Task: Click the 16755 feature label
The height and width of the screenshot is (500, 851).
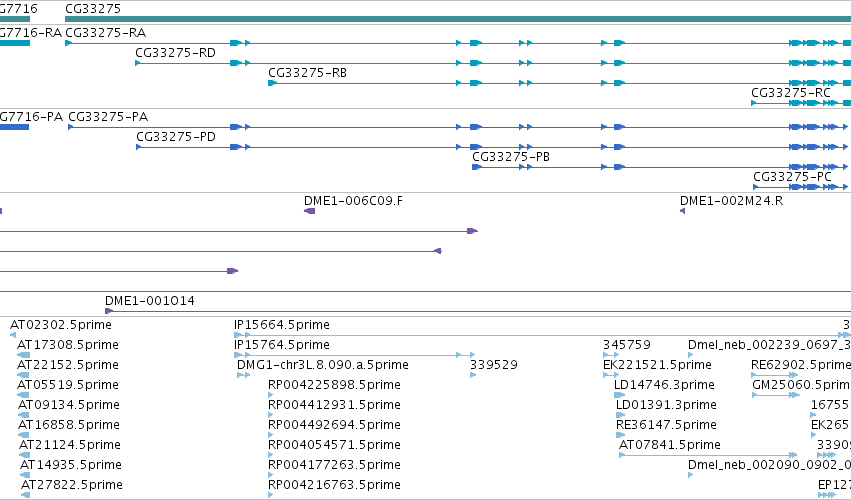Action: pyautogui.click(x=829, y=405)
